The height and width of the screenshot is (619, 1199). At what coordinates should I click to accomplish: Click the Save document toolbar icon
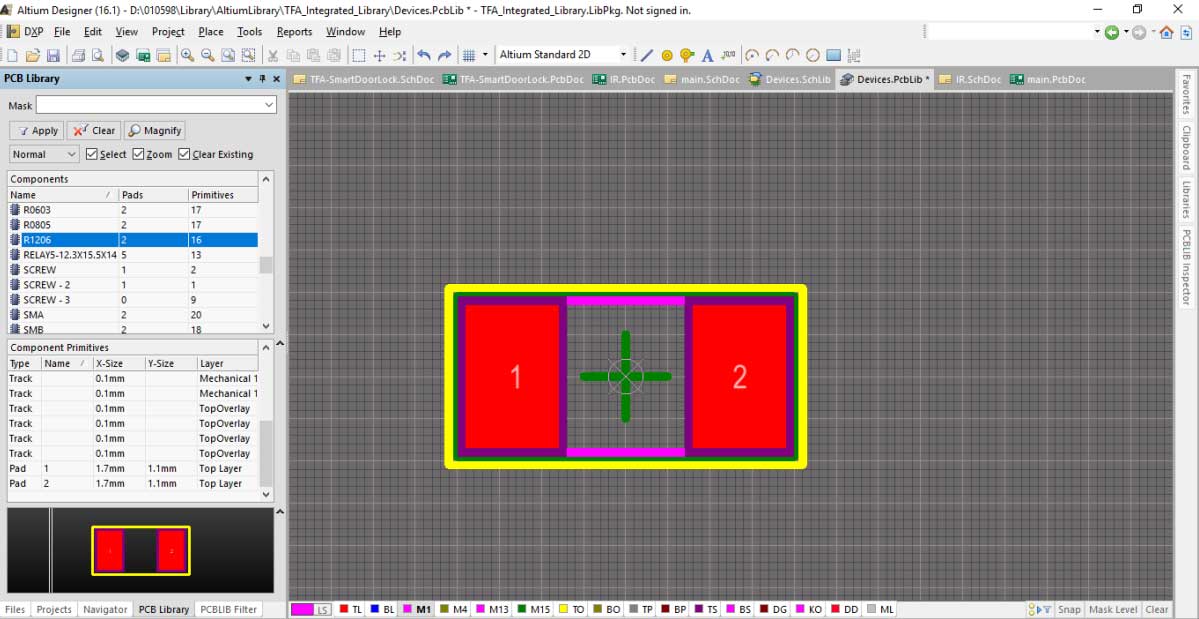[53, 56]
